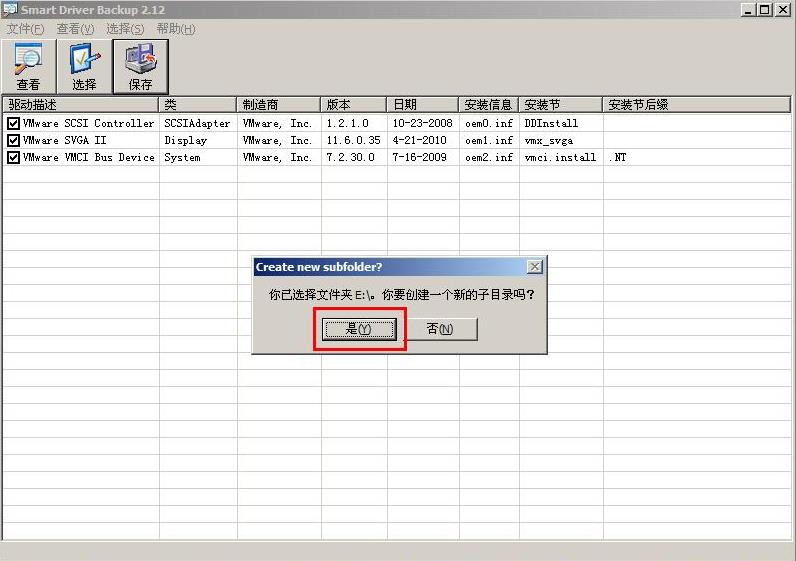This screenshot has width=796, height=561.
Task: Click the Smart Driver Backup title bar icon
Action: click(9, 10)
